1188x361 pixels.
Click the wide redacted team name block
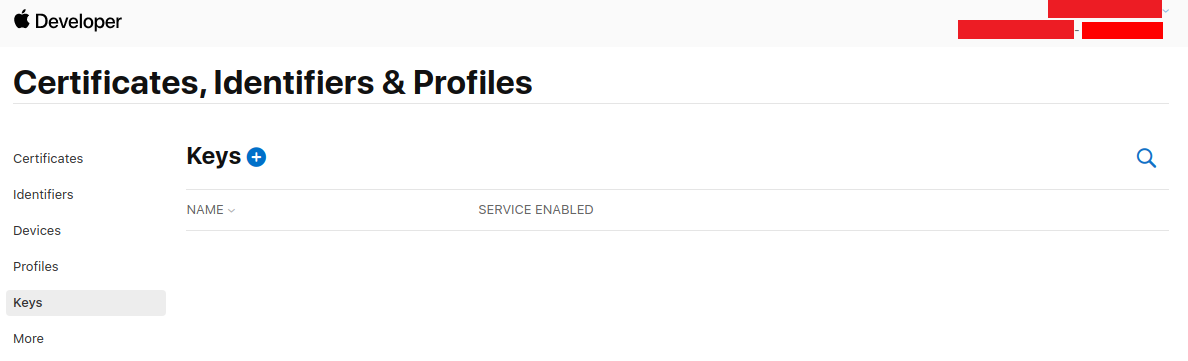pyautogui.click(x=1016, y=30)
